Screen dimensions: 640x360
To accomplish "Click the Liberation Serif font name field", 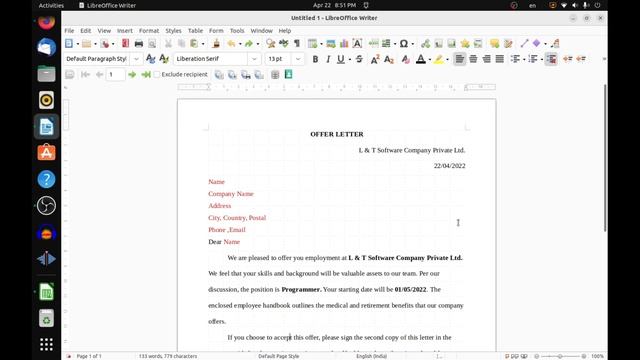I will coord(211,59).
